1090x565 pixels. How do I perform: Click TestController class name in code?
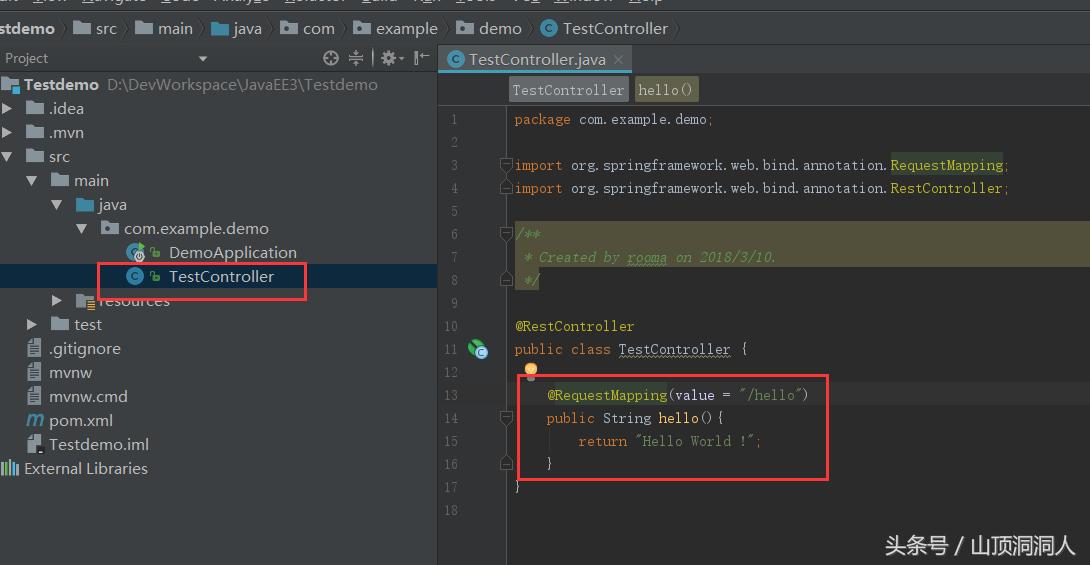click(x=674, y=349)
